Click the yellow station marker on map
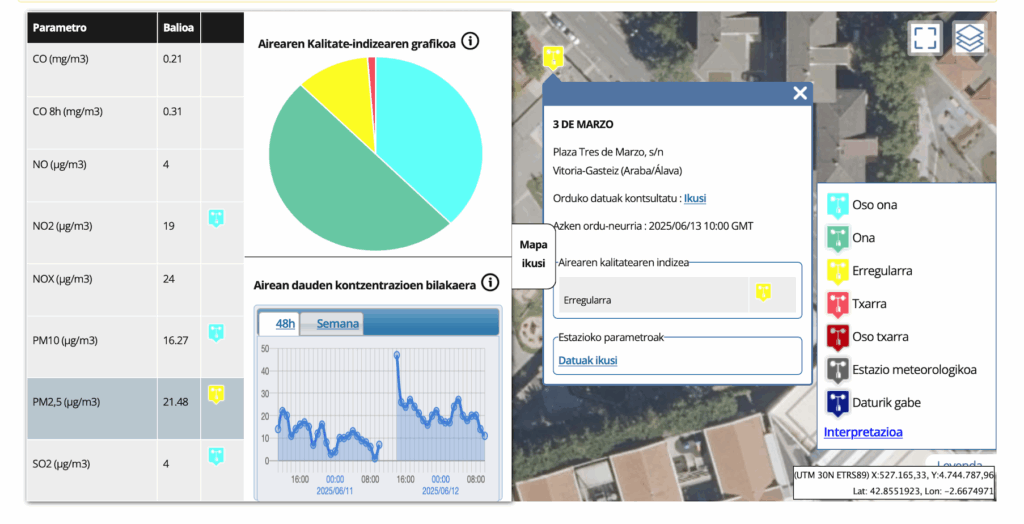Viewport: 1024px width, 524px height. coord(552,57)
